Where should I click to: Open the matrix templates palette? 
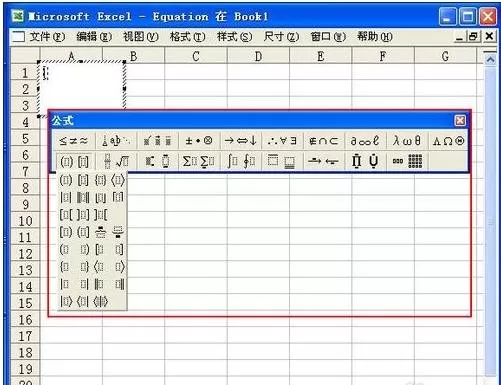[407, 162]
